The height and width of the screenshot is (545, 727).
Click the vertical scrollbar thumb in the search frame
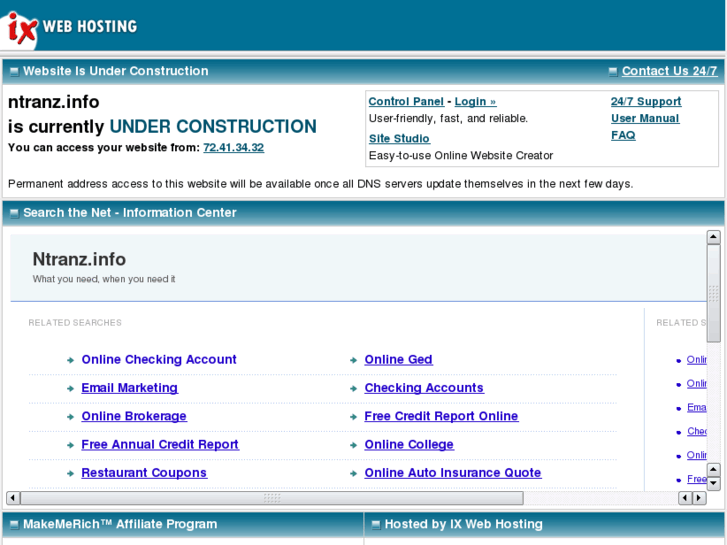pos(713,294)
